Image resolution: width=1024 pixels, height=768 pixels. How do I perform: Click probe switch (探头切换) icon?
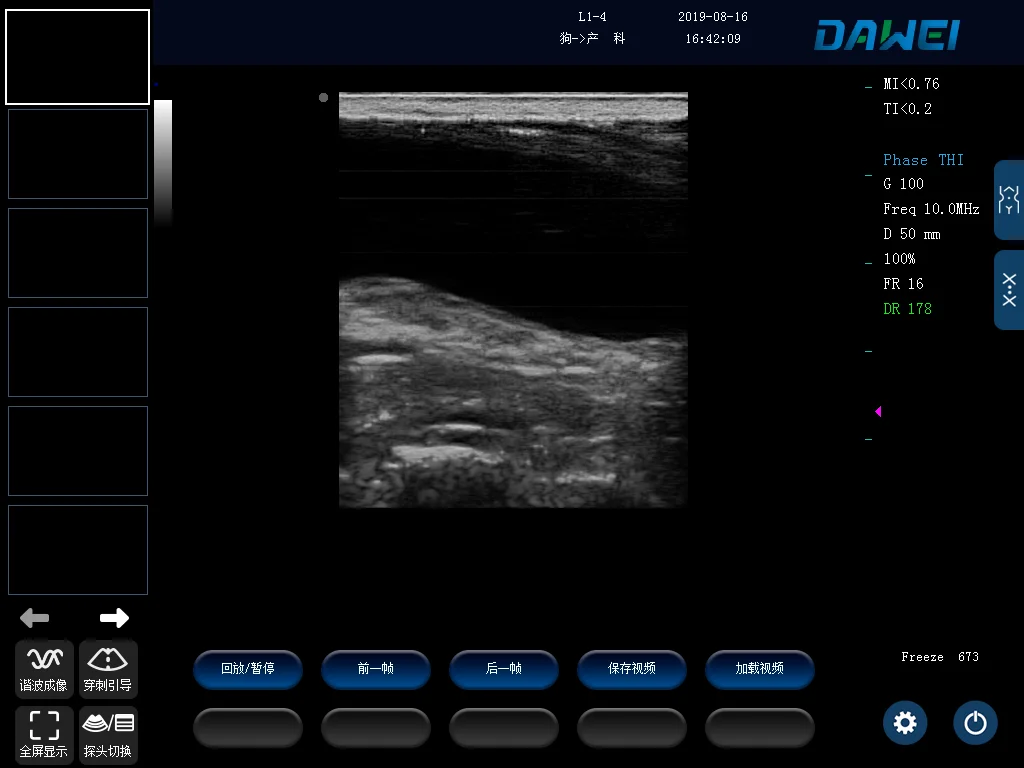(108, 735)
